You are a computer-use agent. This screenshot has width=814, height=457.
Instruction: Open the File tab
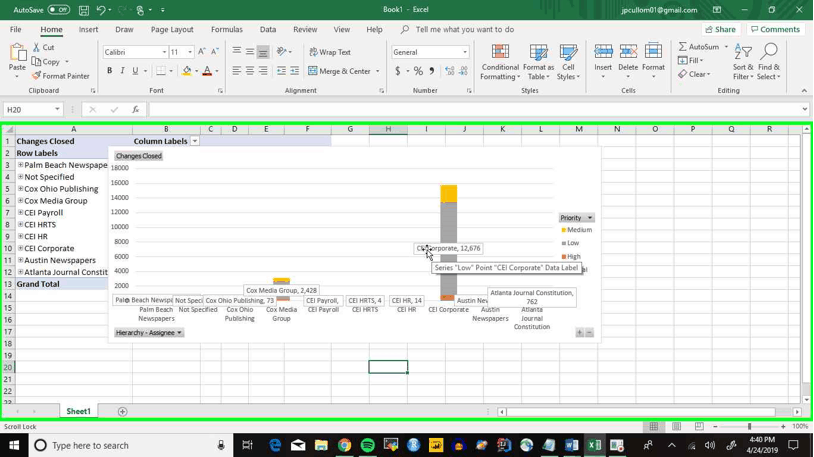[x=16, y=30]
